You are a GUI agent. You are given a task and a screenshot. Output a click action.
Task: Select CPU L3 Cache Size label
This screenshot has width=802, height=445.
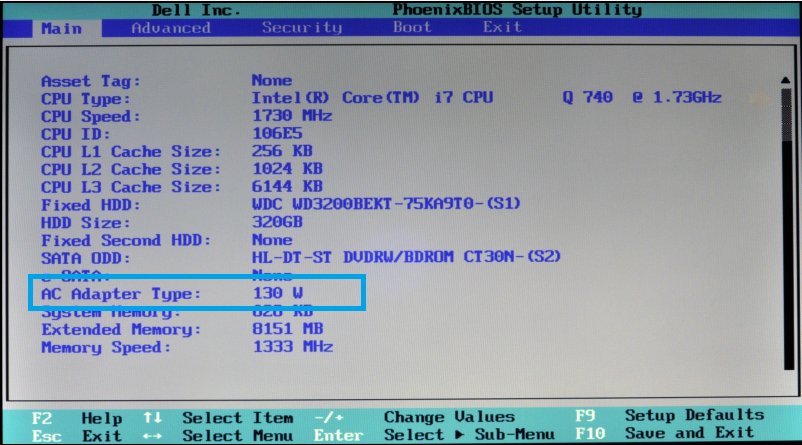[130, 187]
